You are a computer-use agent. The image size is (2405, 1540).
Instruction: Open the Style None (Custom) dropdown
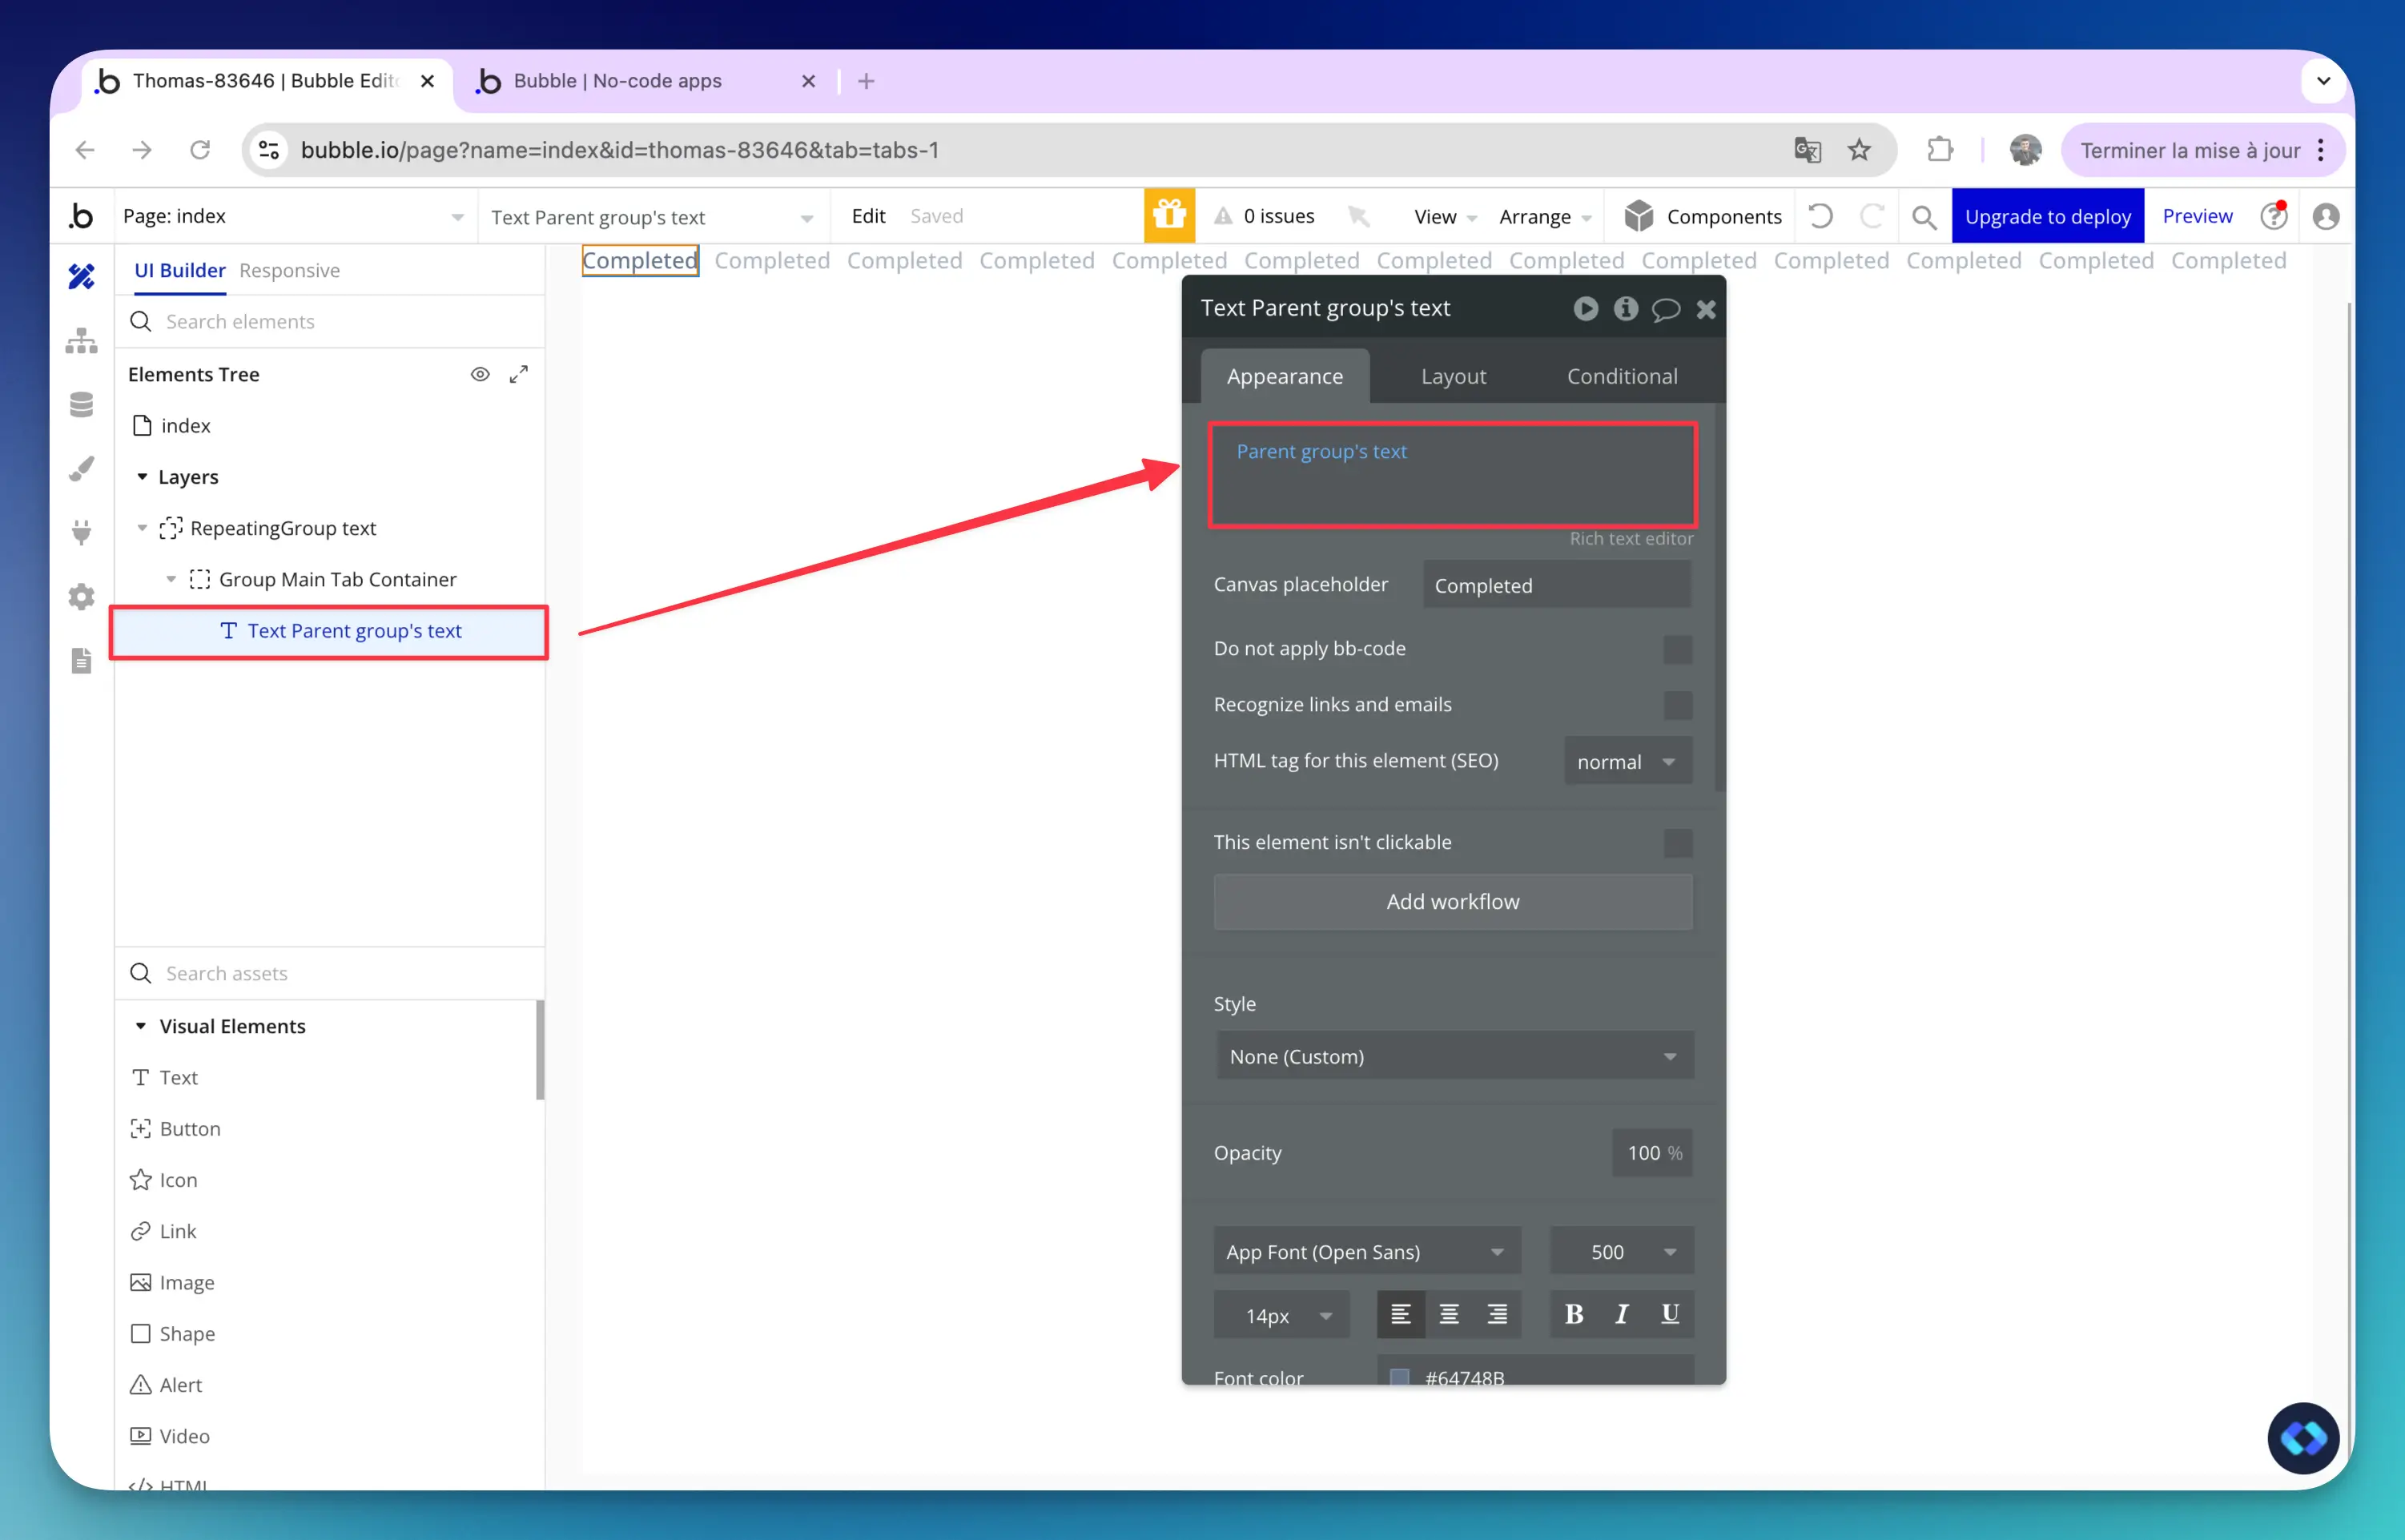click(1455, 1057)
